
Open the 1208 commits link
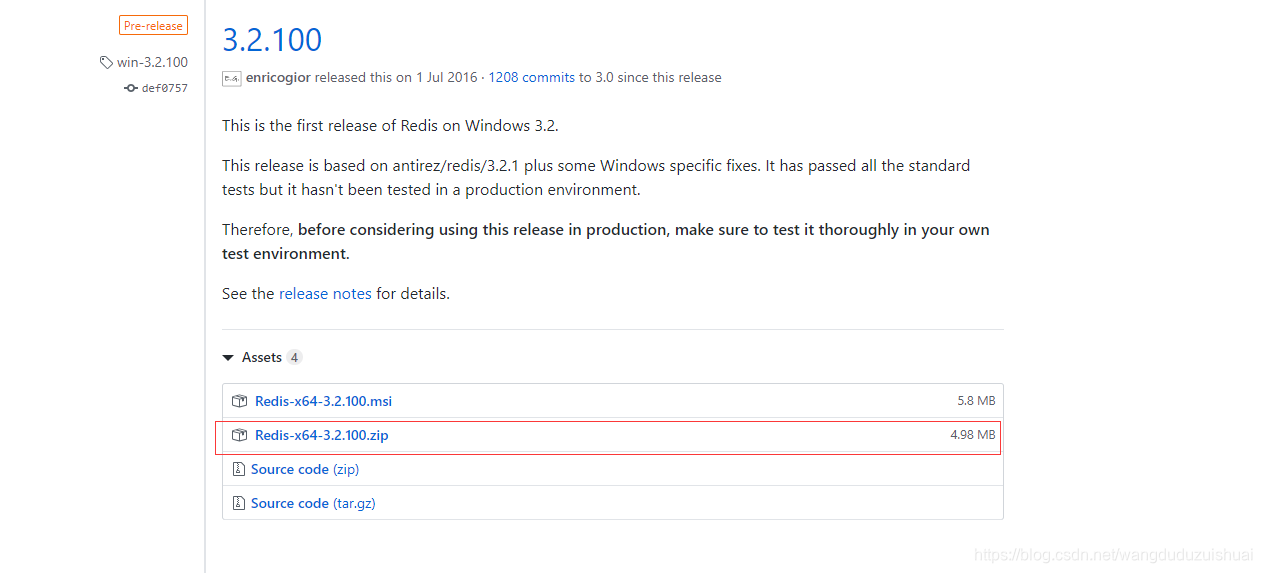pyautogui.click(x=532, y=77)
